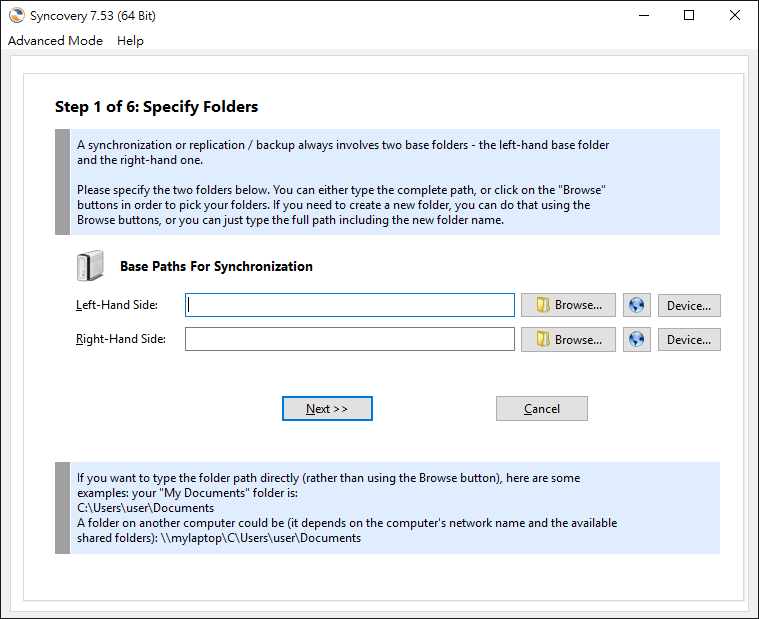Viewport: 759px width, 619px height.
Task: Click the globe icon for Right-Hand Side
Action: click(x=637, y=340)
